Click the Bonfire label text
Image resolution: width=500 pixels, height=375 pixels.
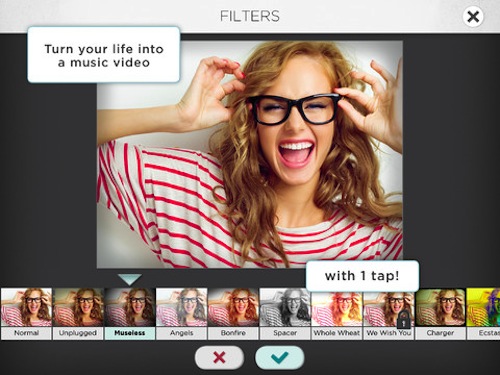(233, 333)
